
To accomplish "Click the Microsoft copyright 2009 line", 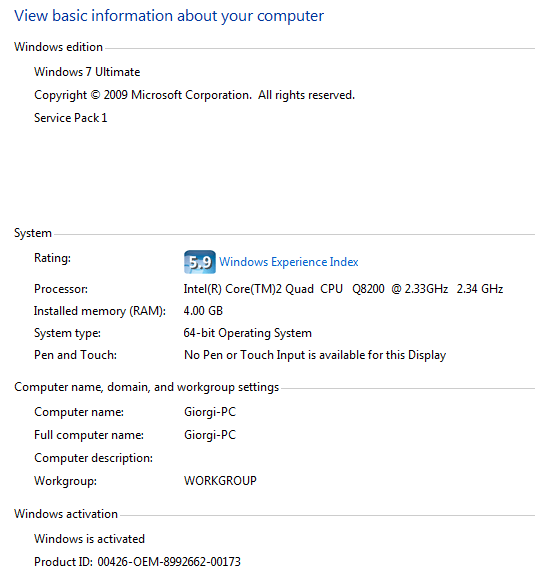I will (x=194, y=95).
